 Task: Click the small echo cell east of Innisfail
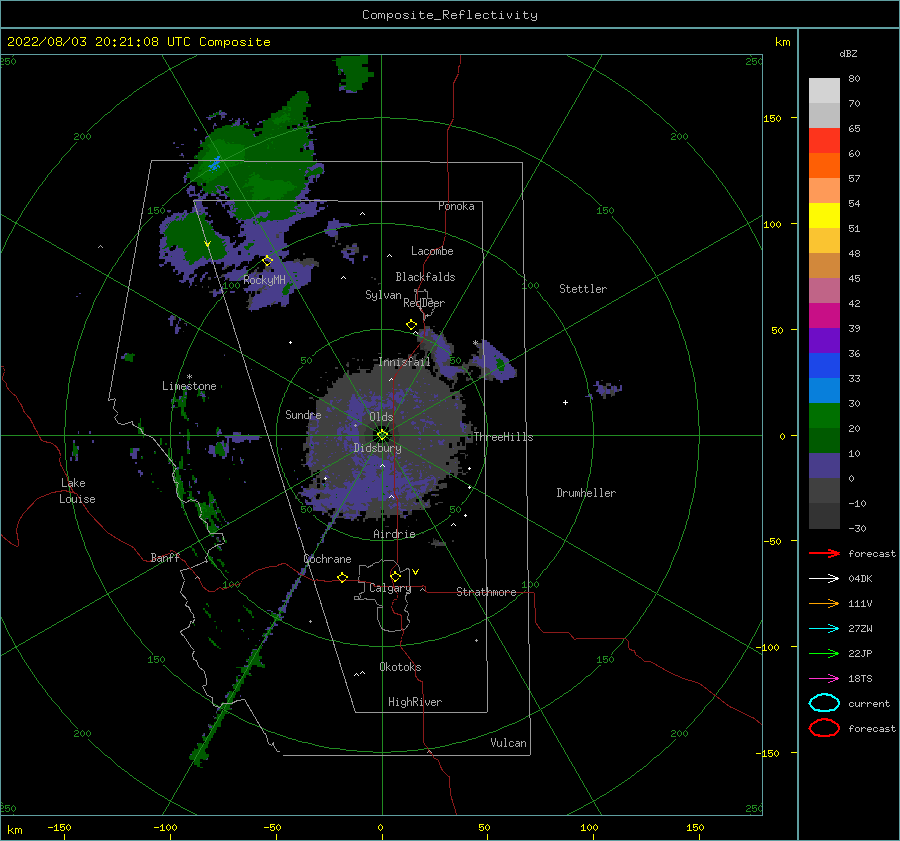pos(494,361)
